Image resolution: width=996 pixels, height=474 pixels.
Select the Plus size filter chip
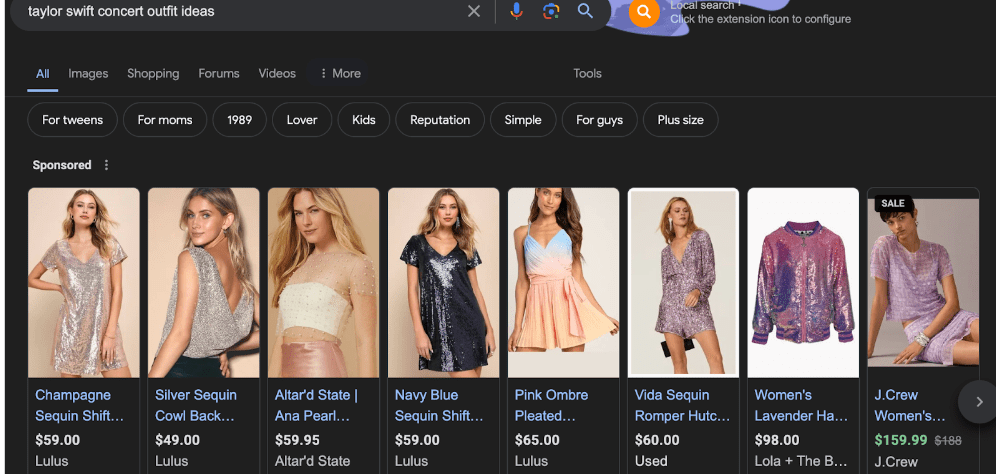coord(680,120)
